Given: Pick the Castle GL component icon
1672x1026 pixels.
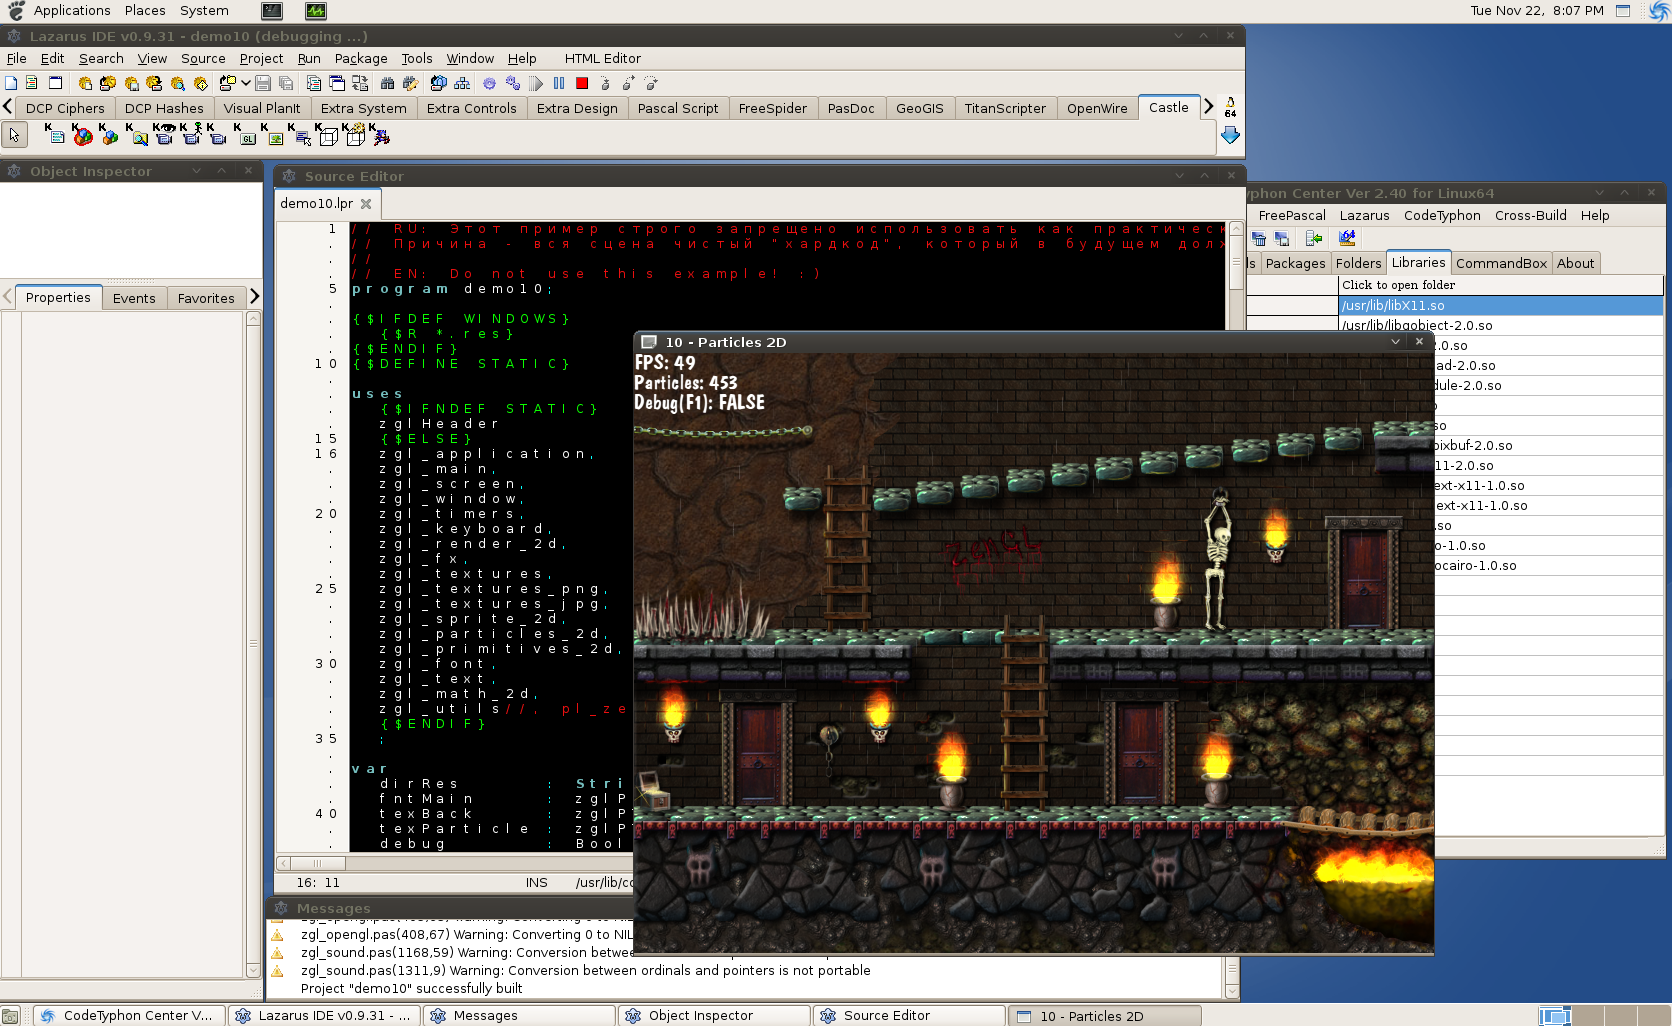Looking at the screenshot, I should [246, 135].
